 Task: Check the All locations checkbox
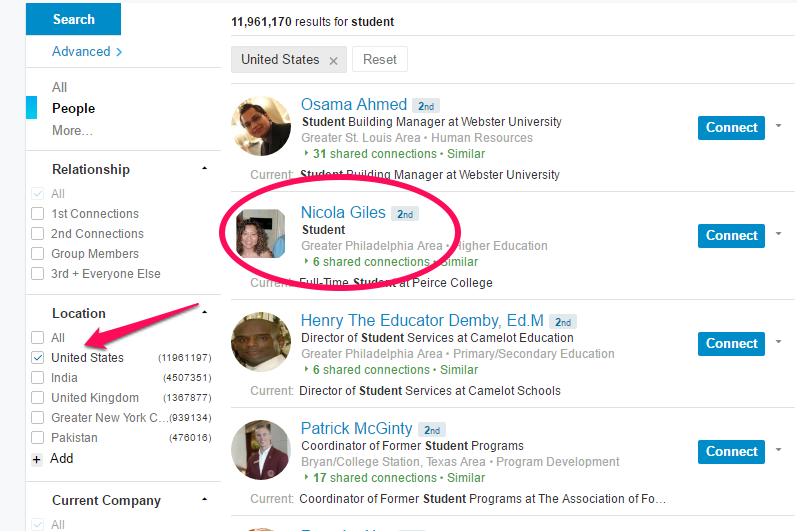coord(38,337)
